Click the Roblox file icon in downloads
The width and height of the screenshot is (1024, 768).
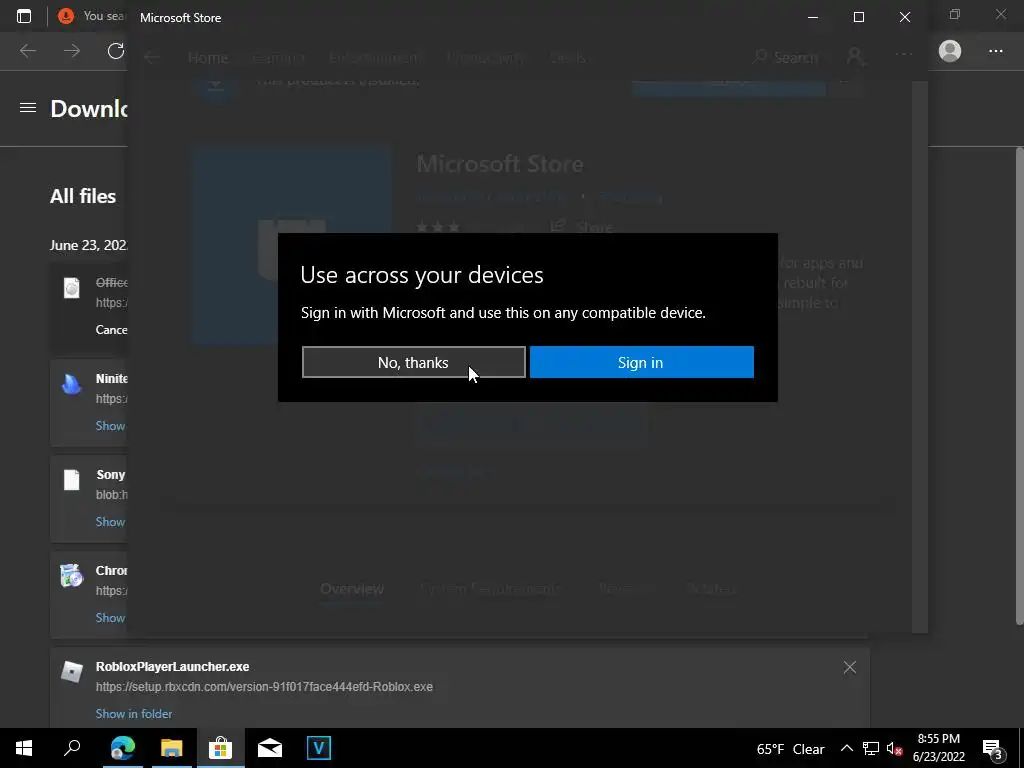coord(71,671)
